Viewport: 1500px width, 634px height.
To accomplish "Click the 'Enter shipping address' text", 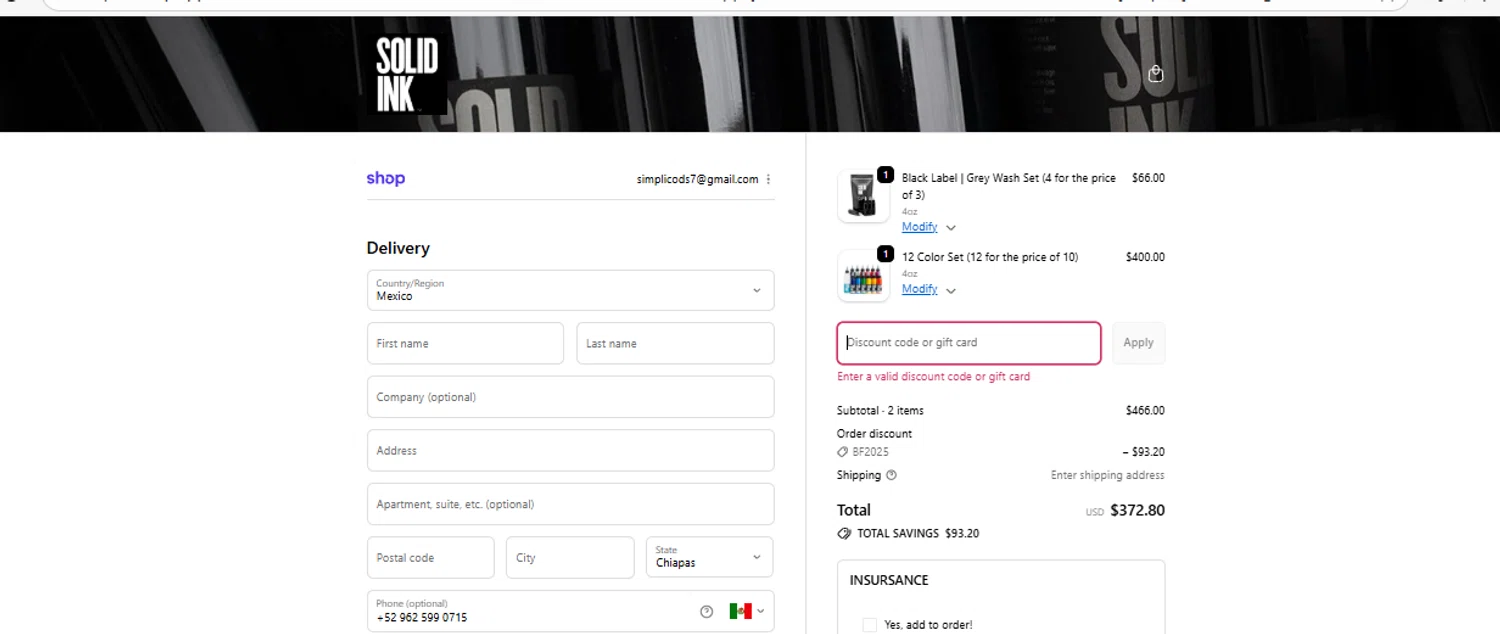I will click(1107, 475).
